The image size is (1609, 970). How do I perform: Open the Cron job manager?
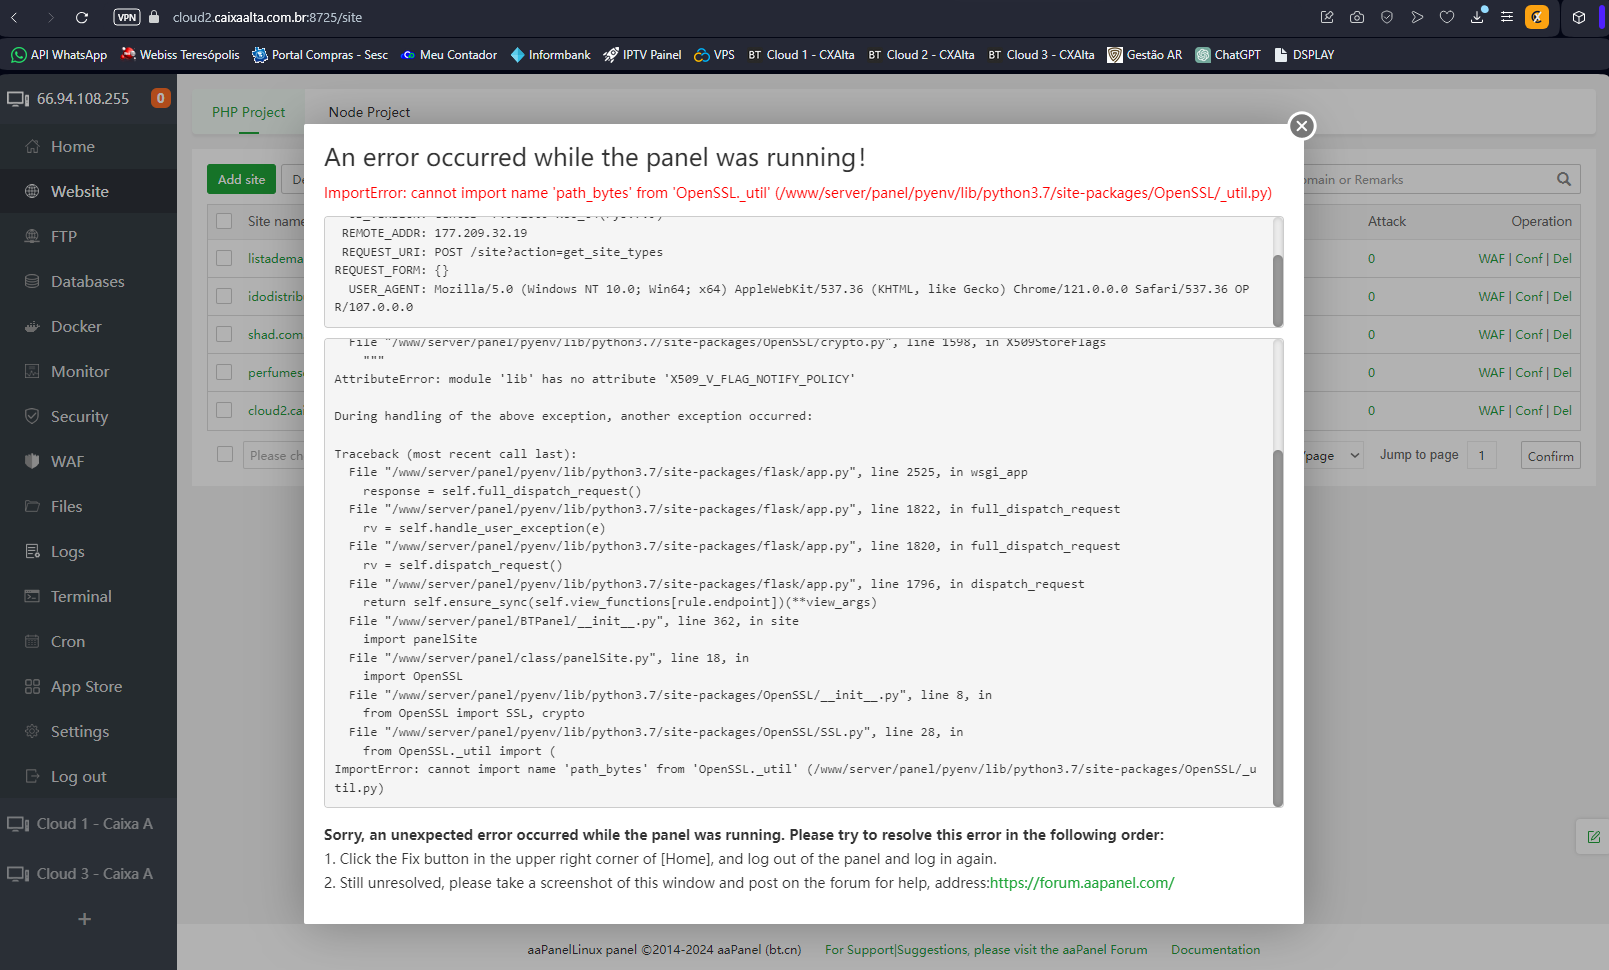click(66, 641)
